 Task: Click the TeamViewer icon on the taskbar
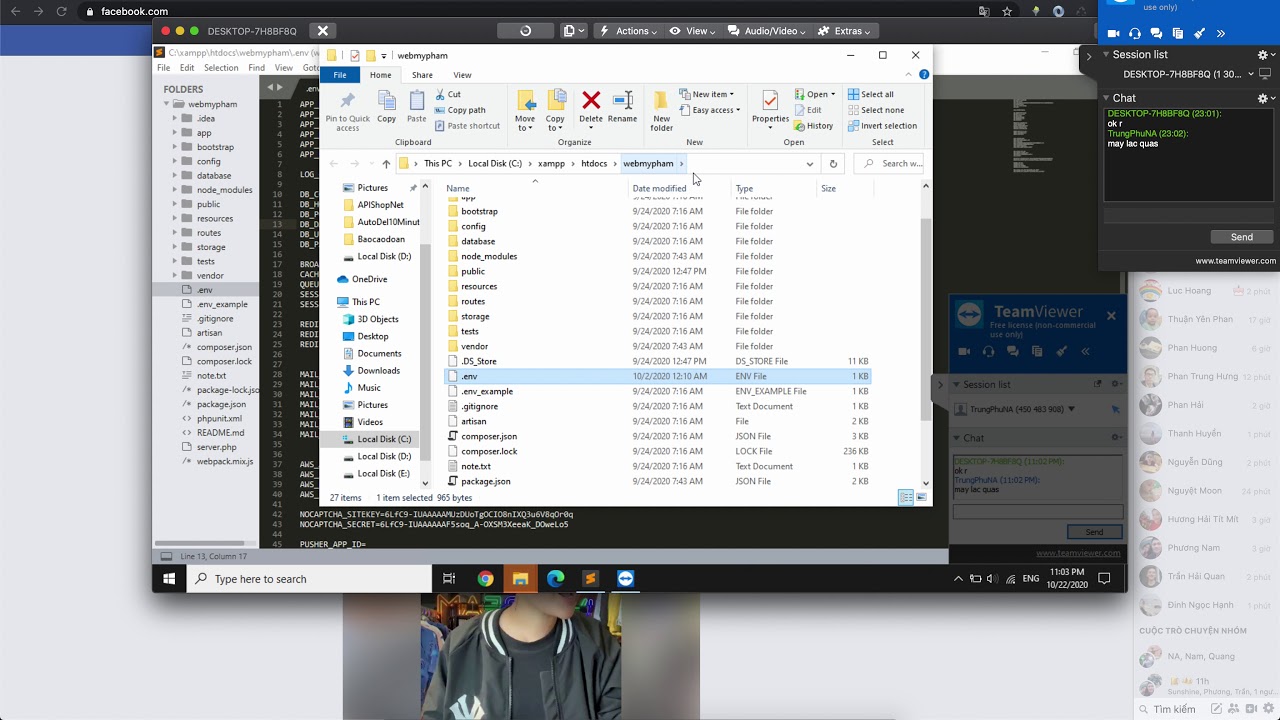625,578
